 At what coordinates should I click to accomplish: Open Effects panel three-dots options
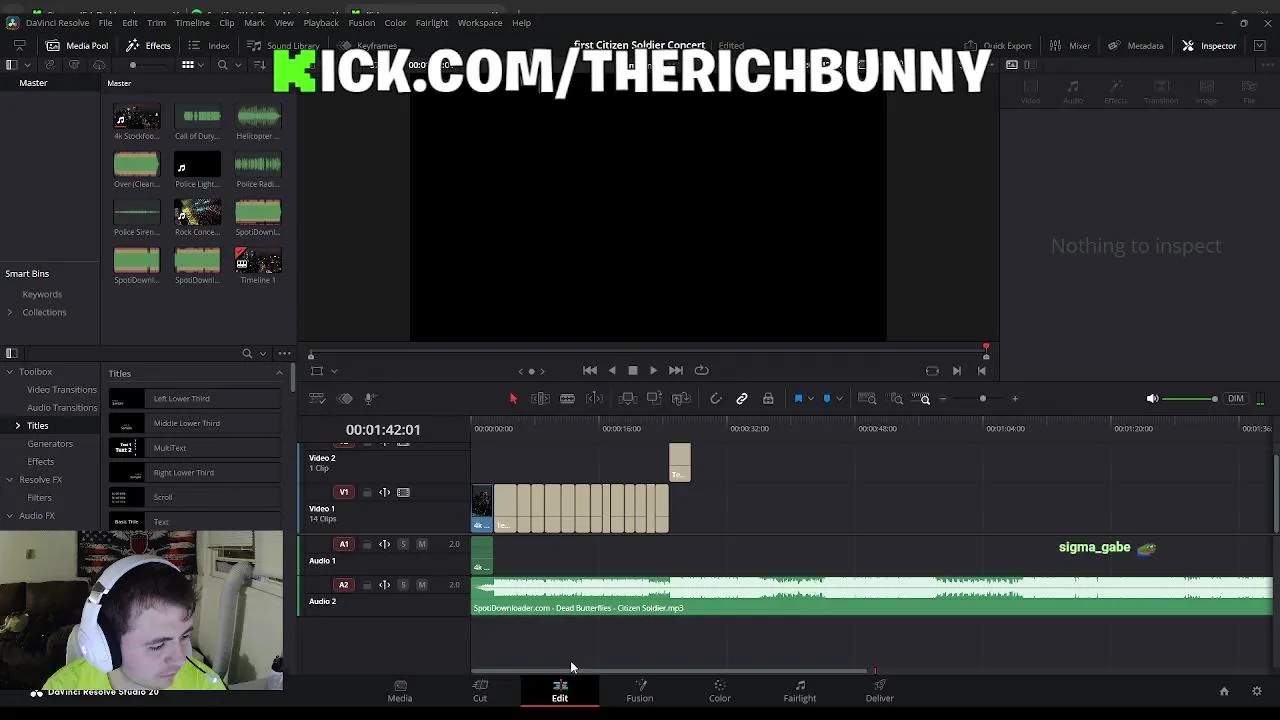(285, 353)
